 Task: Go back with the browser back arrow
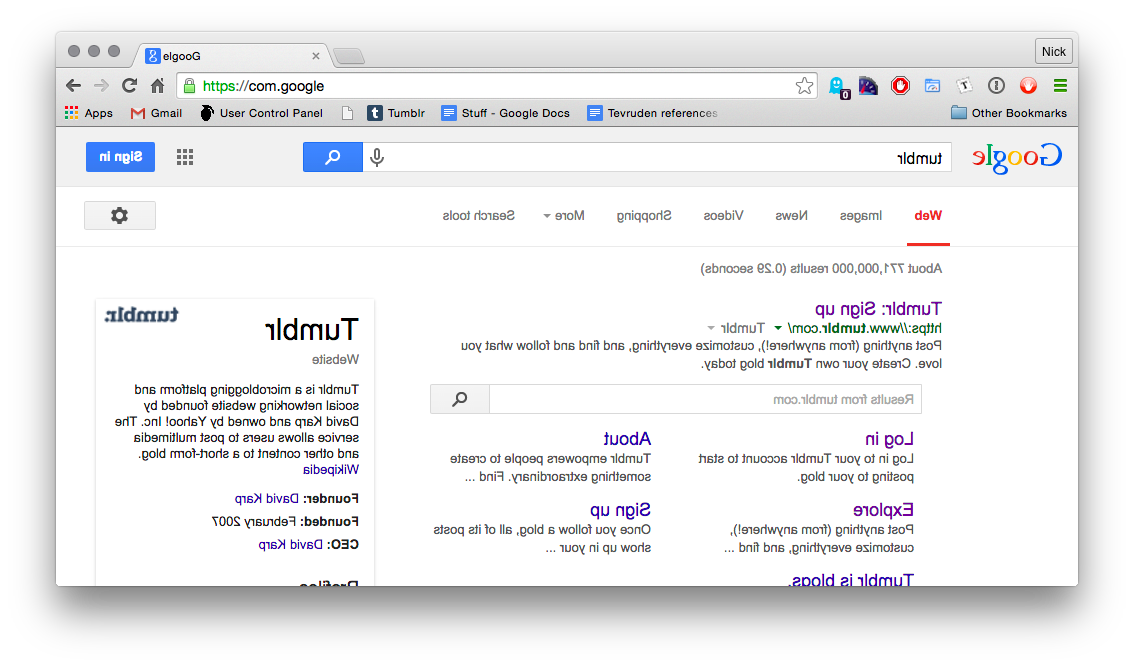click(73, 86)
